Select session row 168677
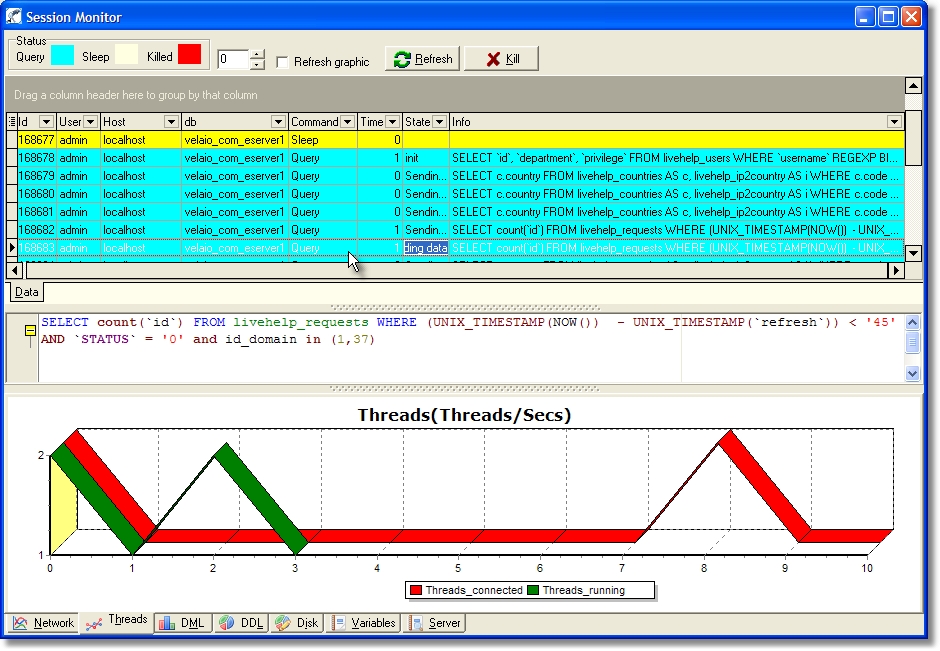This screenshot has width=940, height=651. [x=456, y=140]
